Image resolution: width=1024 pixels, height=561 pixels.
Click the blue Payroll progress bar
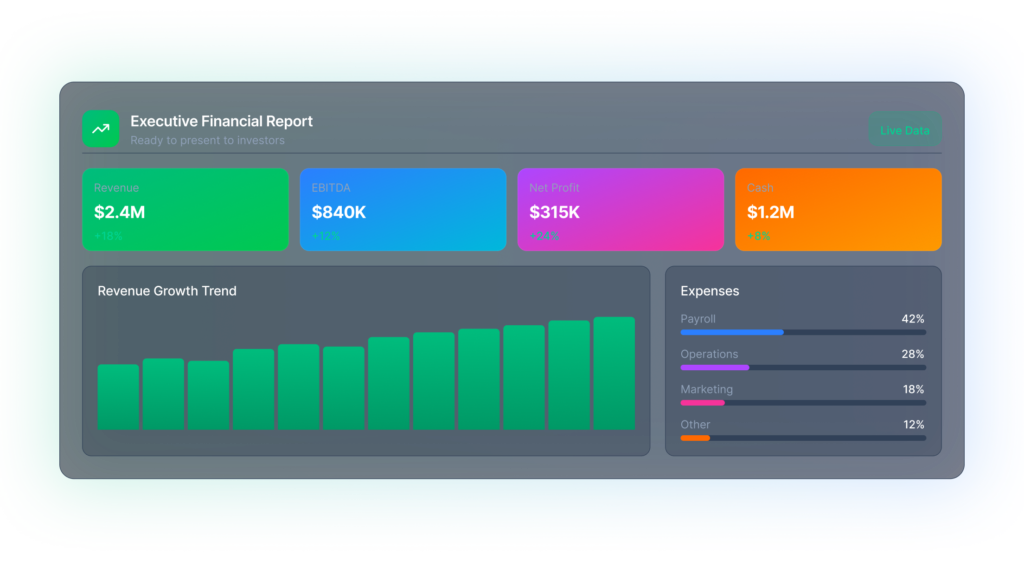tap(732, 332)
